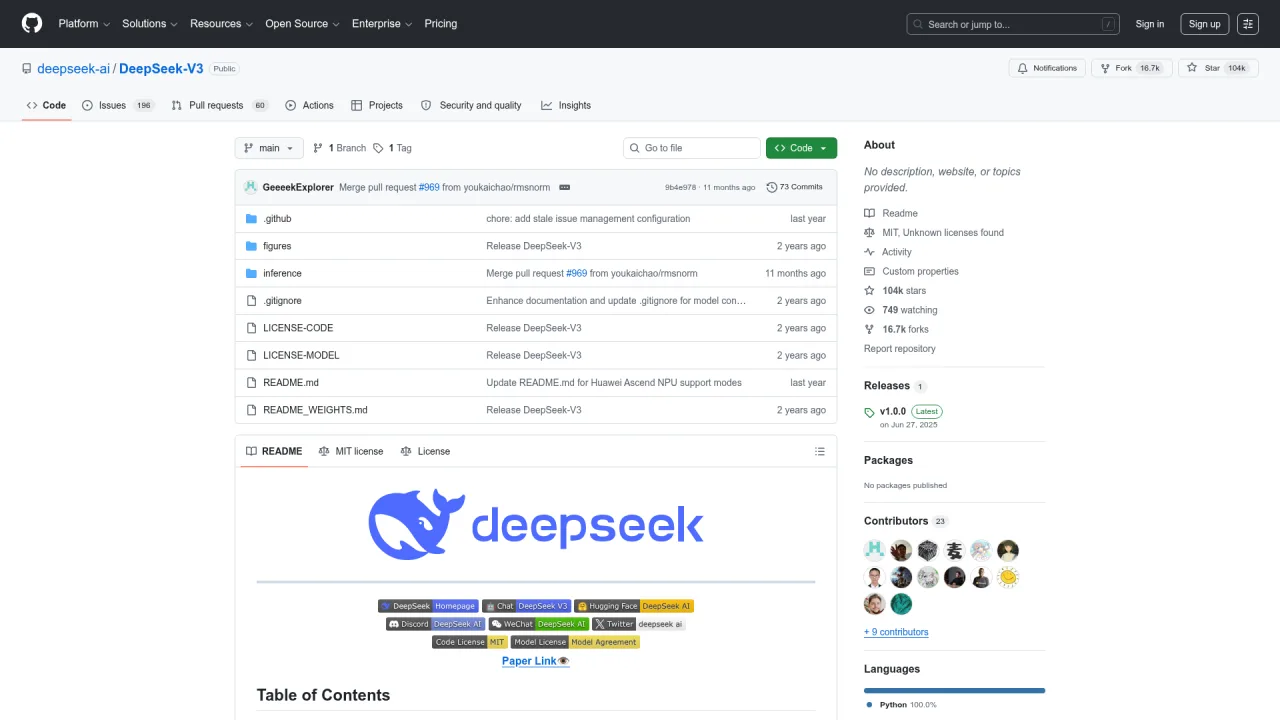Open the Resources dropdown menu
The height and width of the screenshot is (720, 1280).
click(x=221, y=24)
